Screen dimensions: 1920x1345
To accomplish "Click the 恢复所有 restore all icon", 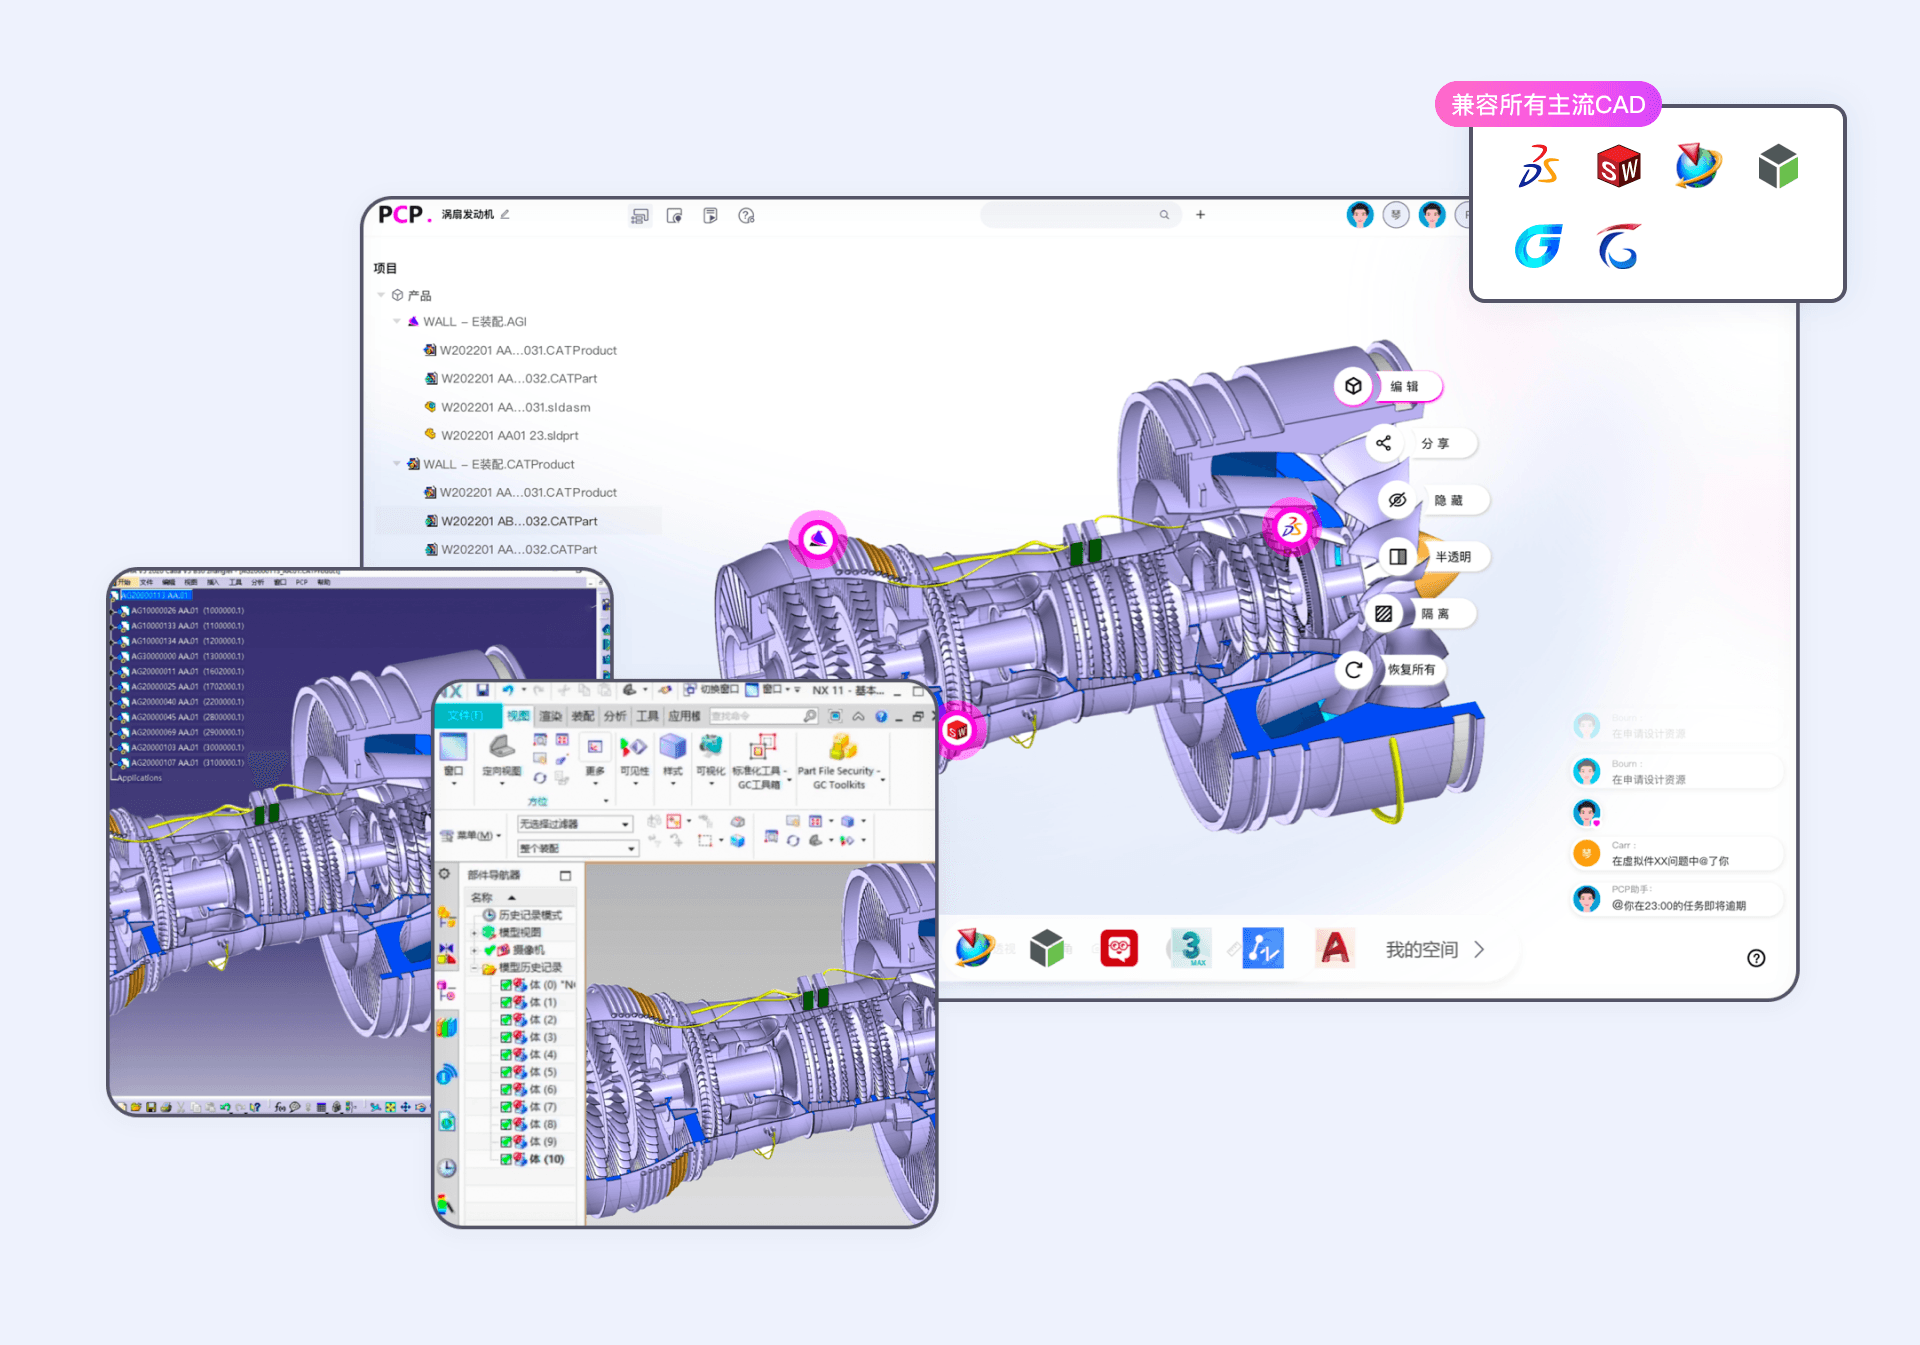I will (1354, 670).
